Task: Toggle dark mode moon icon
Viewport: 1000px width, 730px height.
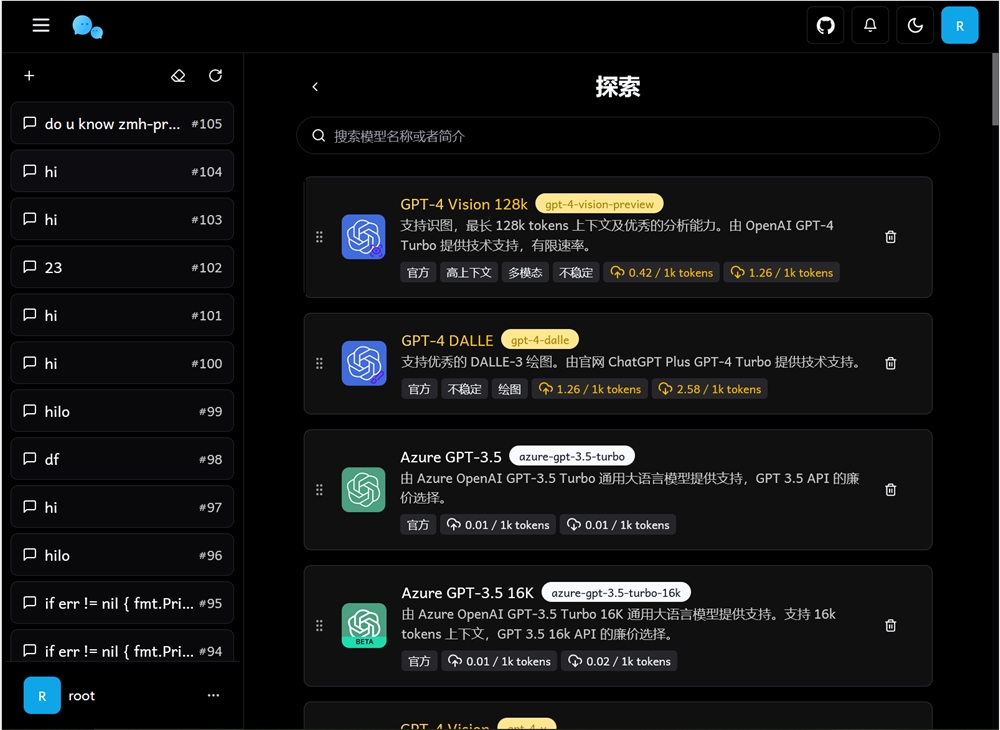Action: 915,26
